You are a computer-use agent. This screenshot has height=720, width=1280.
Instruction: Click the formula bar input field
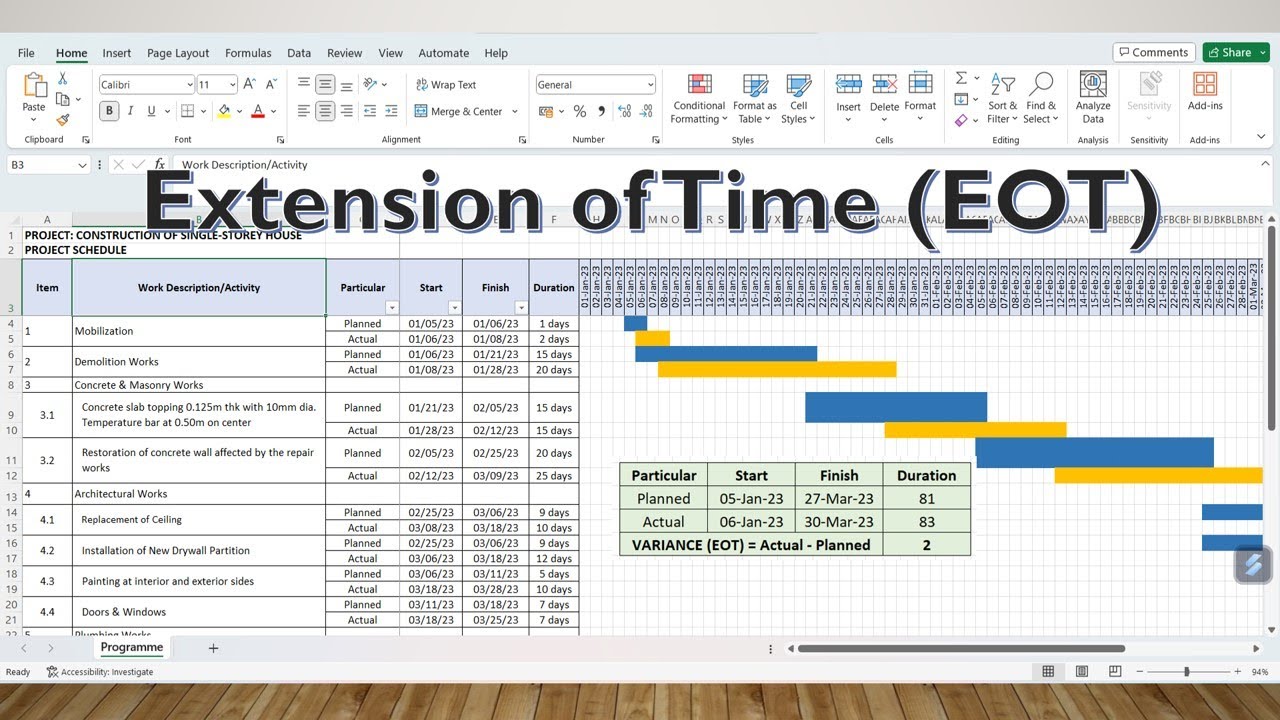point(715,165)
